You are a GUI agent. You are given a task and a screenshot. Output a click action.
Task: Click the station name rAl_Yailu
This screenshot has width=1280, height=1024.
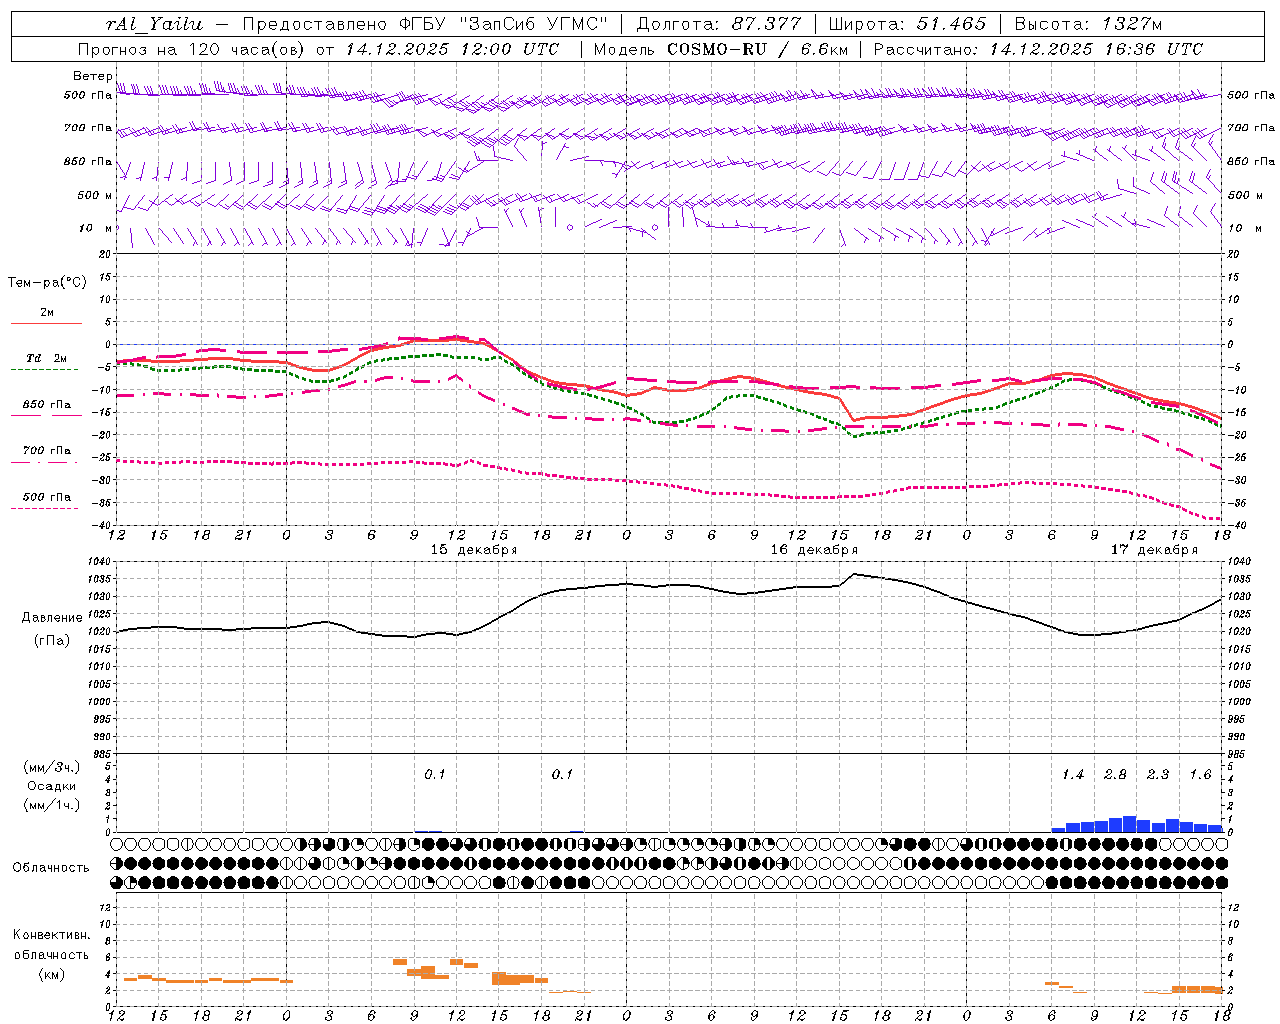[x=154, y=24]
